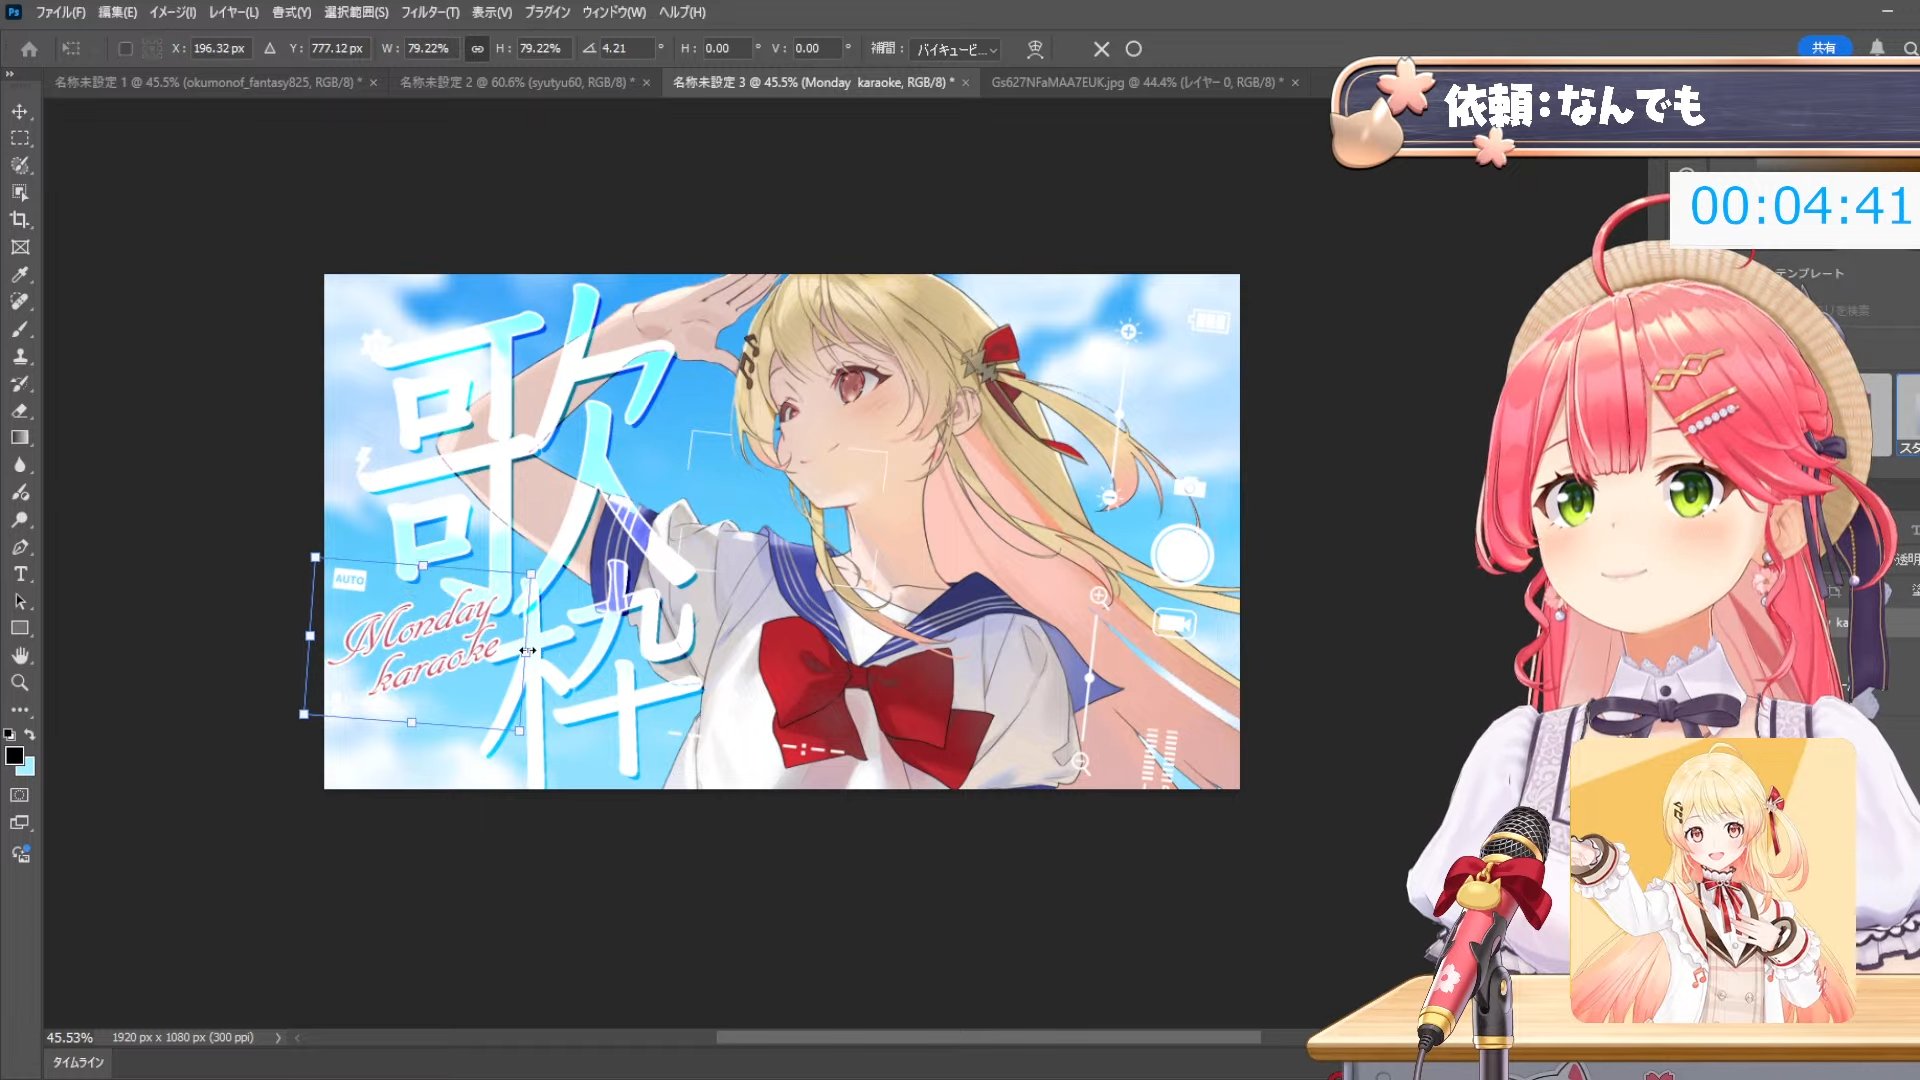
Task: Expand the tools panel double chevron
Action: coord(10,74)
